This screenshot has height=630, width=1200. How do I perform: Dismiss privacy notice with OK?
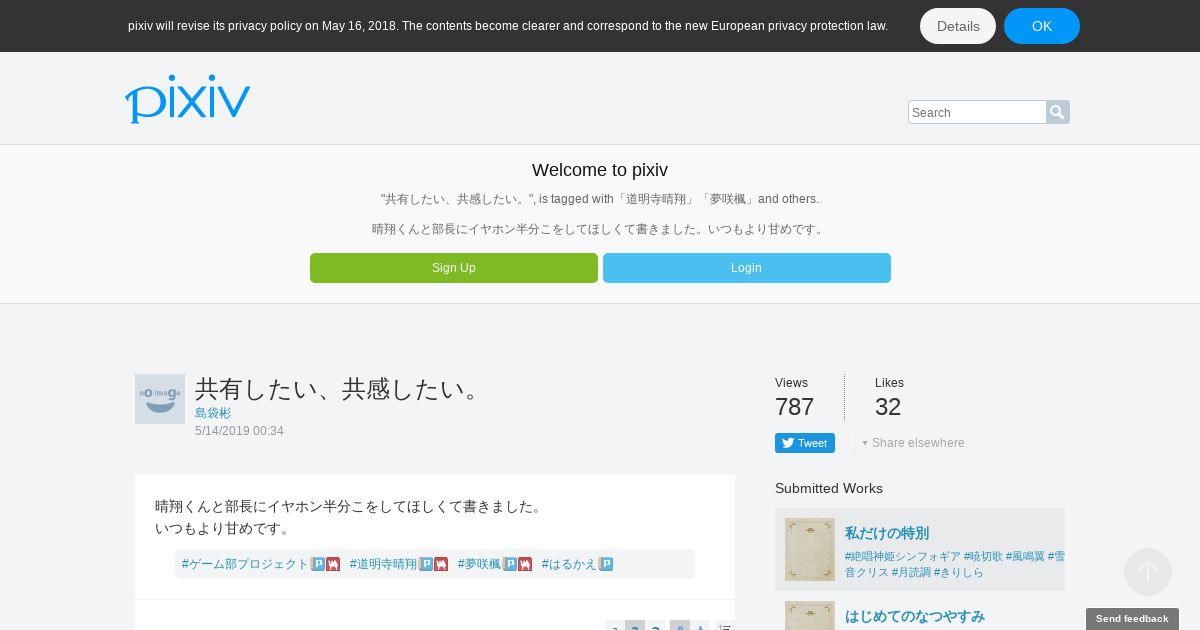pyautogui.click(x=1042, y=26)
